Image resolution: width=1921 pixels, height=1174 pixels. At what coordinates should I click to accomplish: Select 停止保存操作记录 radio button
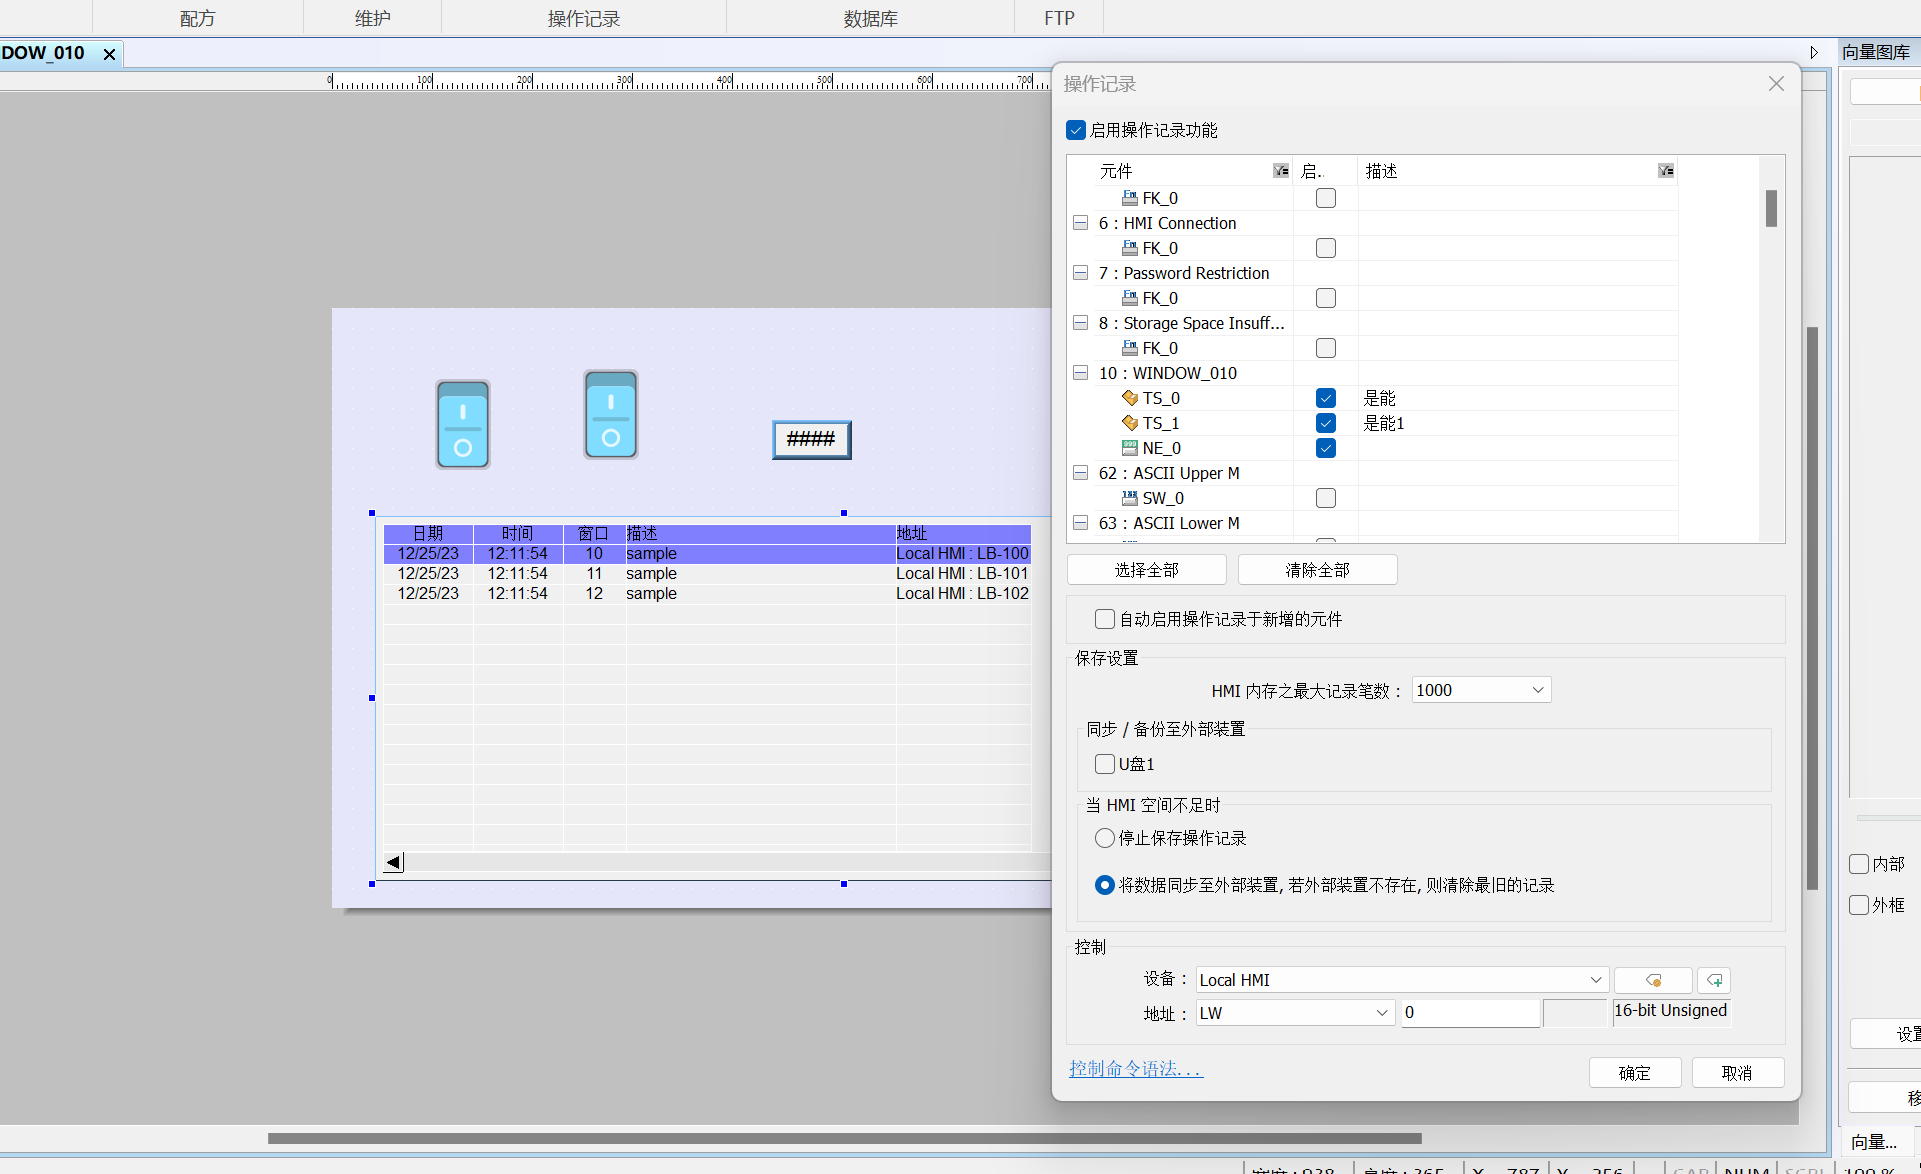pyautogui.click(x=1105, y=838)
